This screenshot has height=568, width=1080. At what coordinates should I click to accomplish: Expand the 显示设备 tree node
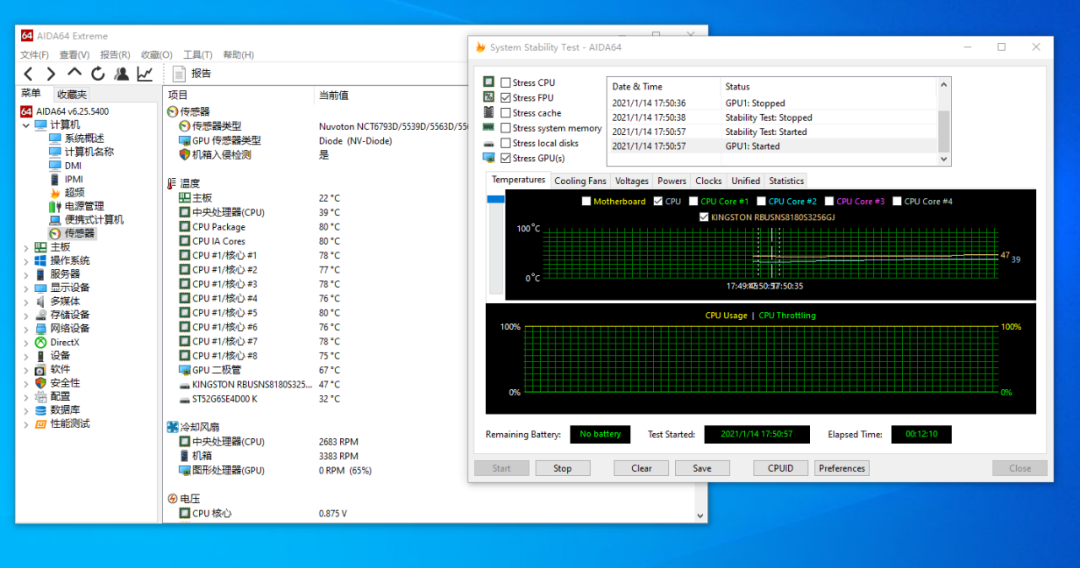[26, 288]
